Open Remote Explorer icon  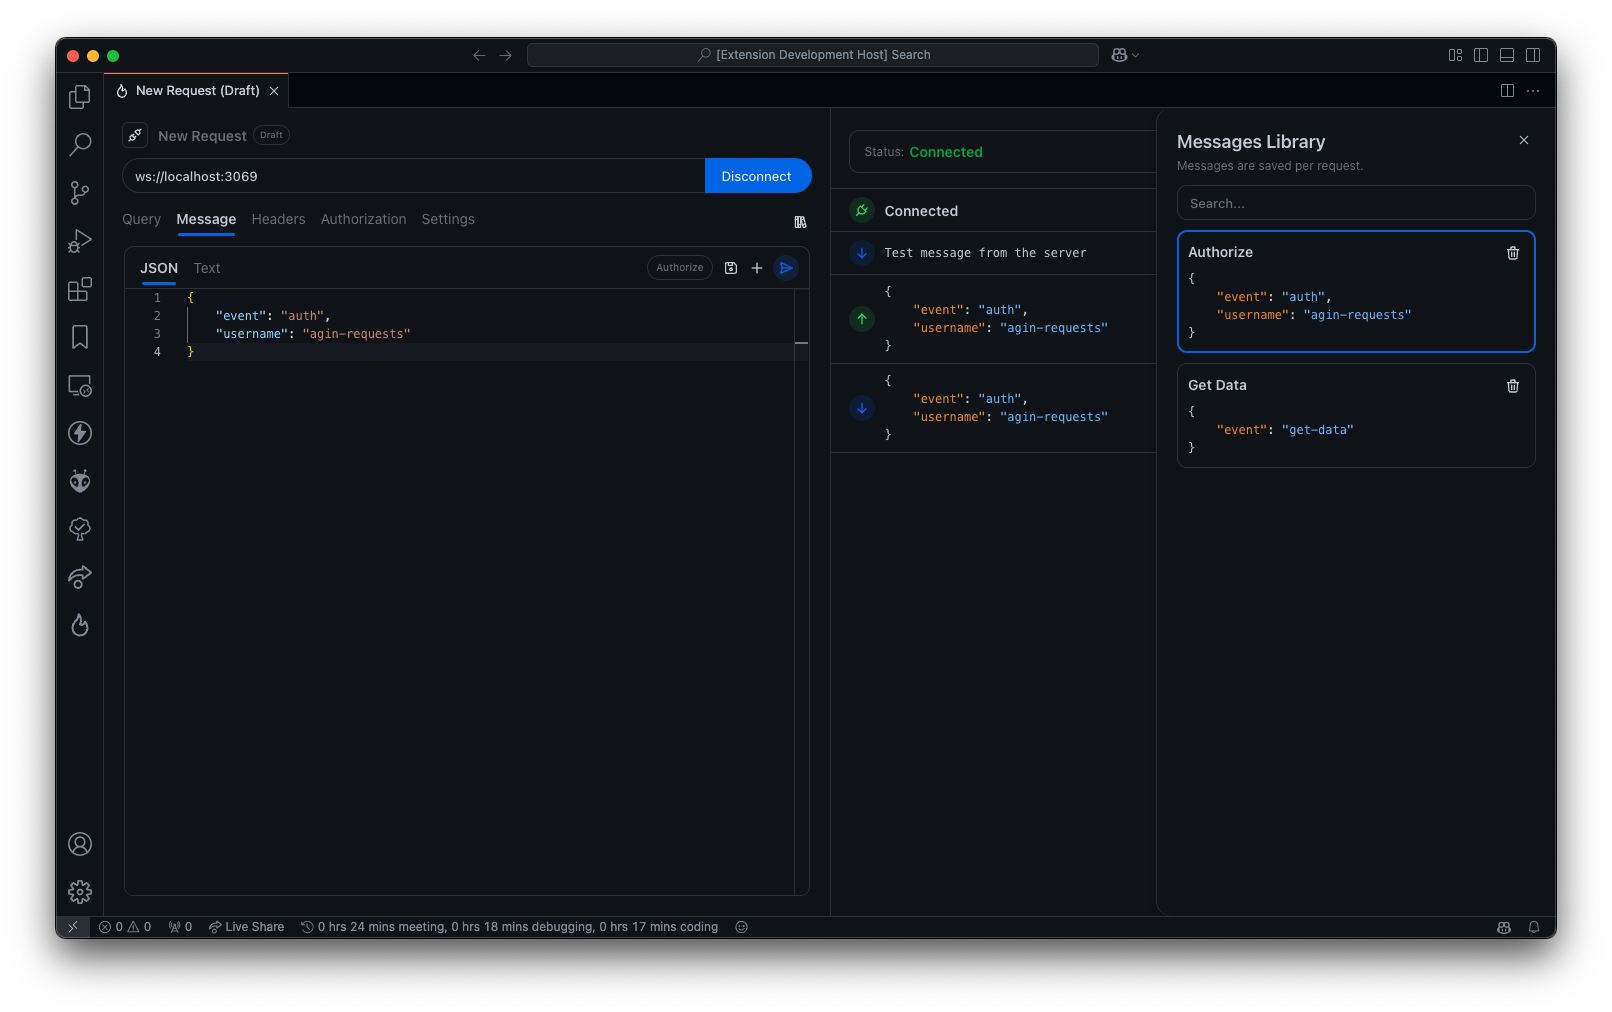click(x=80, y=385)
